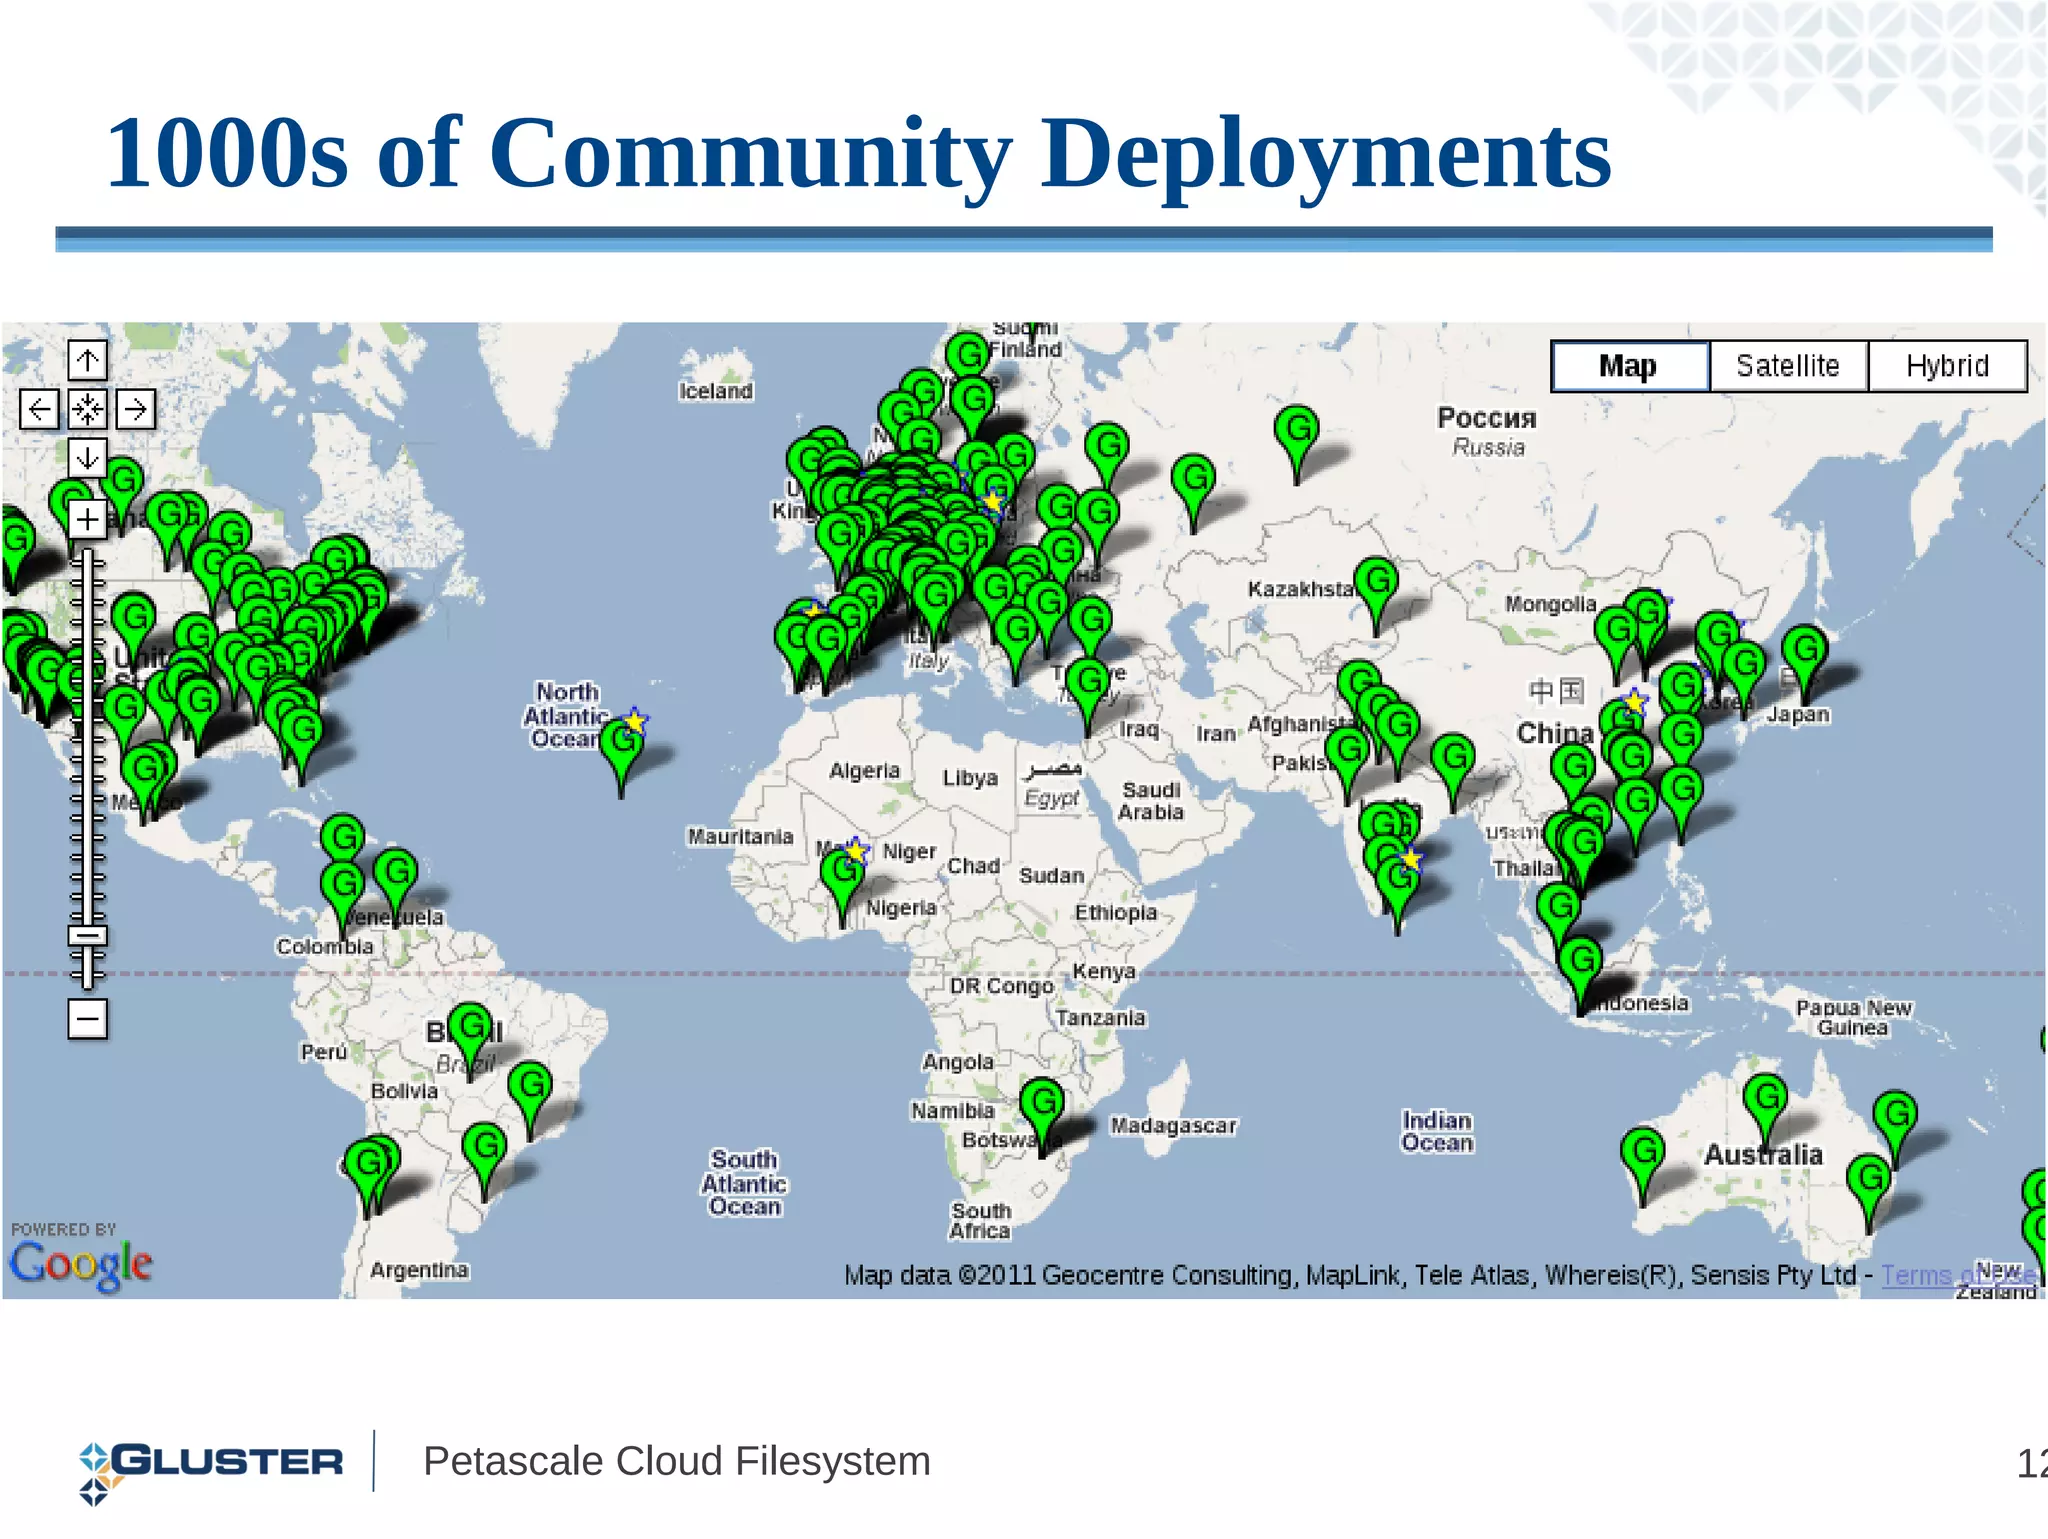Switch to Satellite view tab
Screen dimensions: 2048x1539
(1788, 366)
